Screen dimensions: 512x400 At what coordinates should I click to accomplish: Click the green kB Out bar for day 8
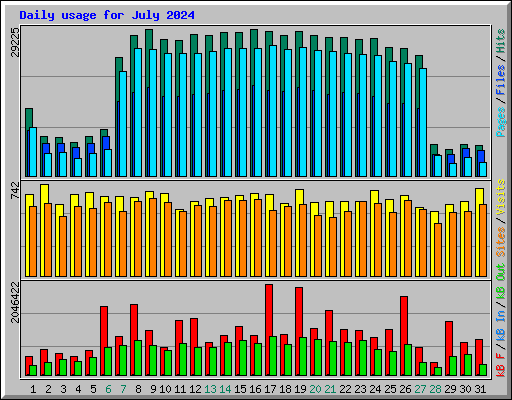click(x=138, y=358)
